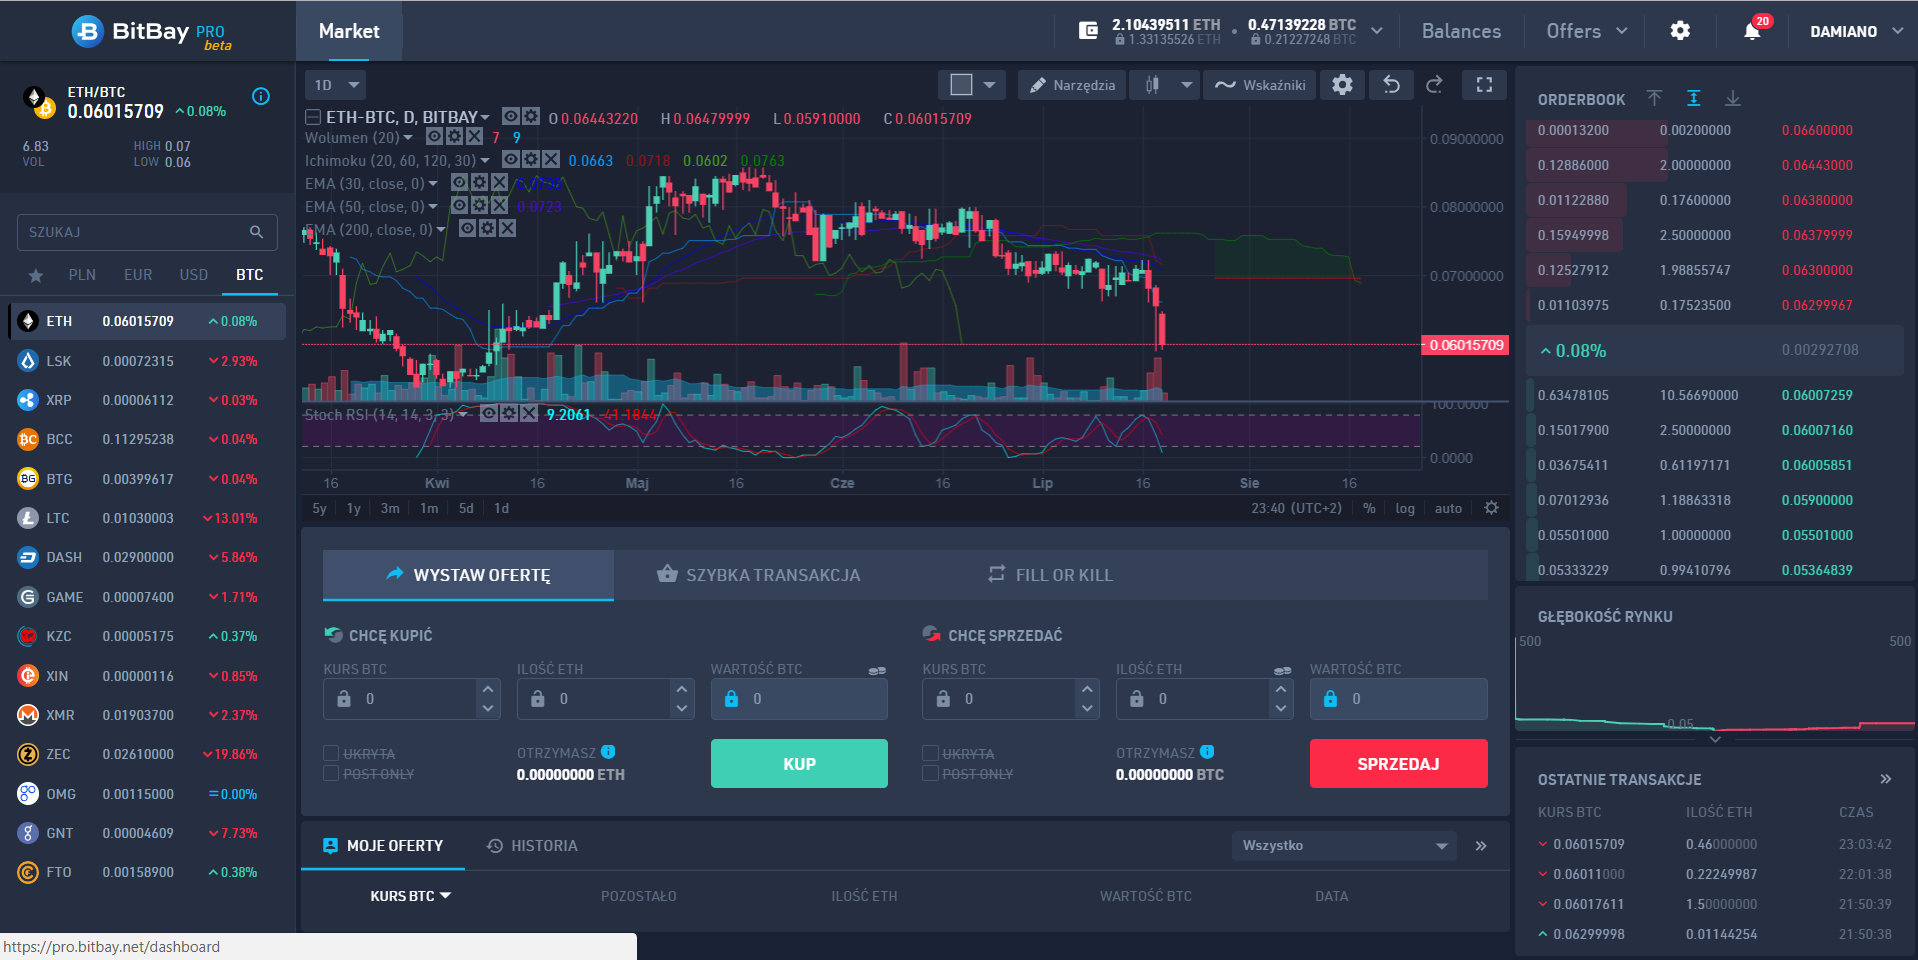Click the market depth chart
This screenshot has width=1918, height=960.
point(1715,685)
